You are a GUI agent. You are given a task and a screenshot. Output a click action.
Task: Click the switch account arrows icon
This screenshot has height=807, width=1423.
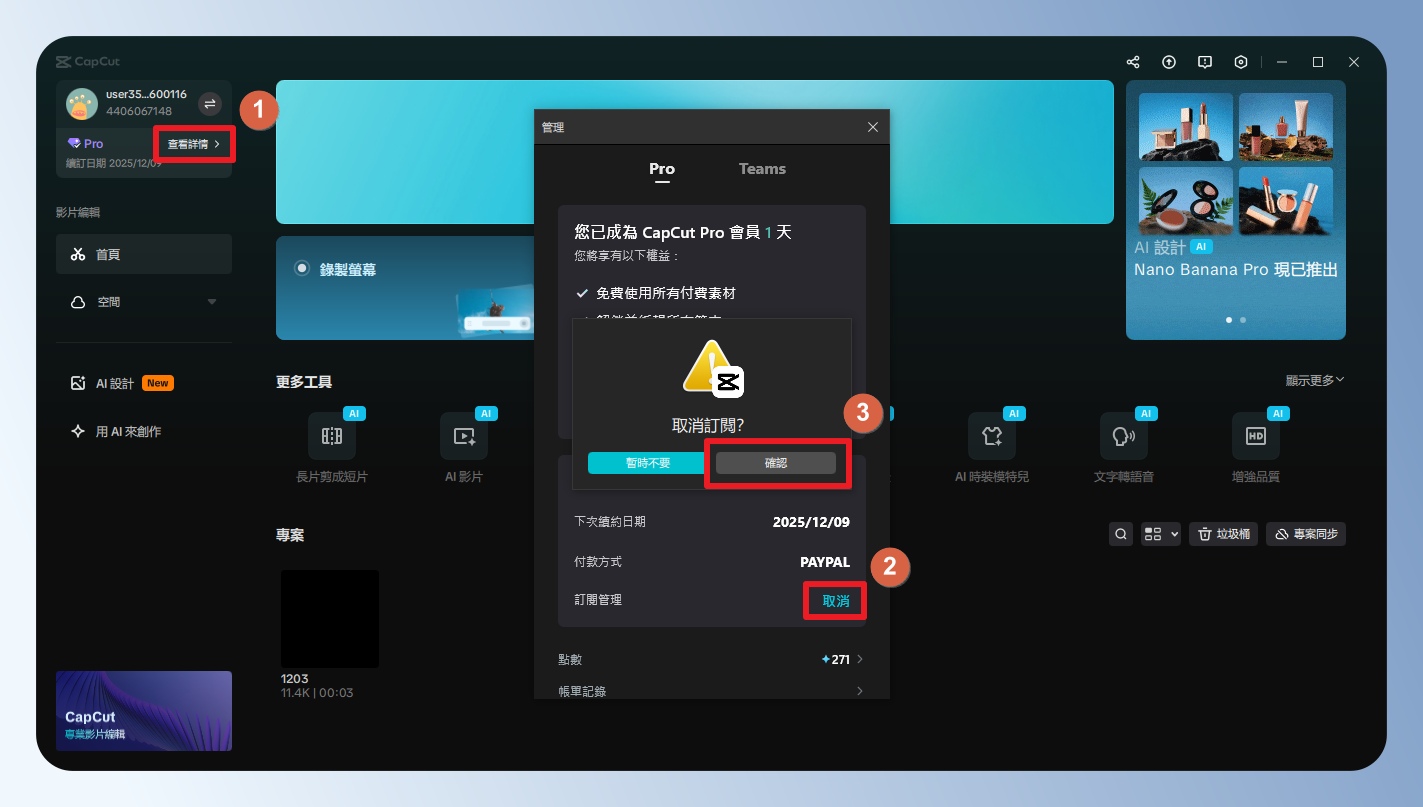click(x=209, y=103)
